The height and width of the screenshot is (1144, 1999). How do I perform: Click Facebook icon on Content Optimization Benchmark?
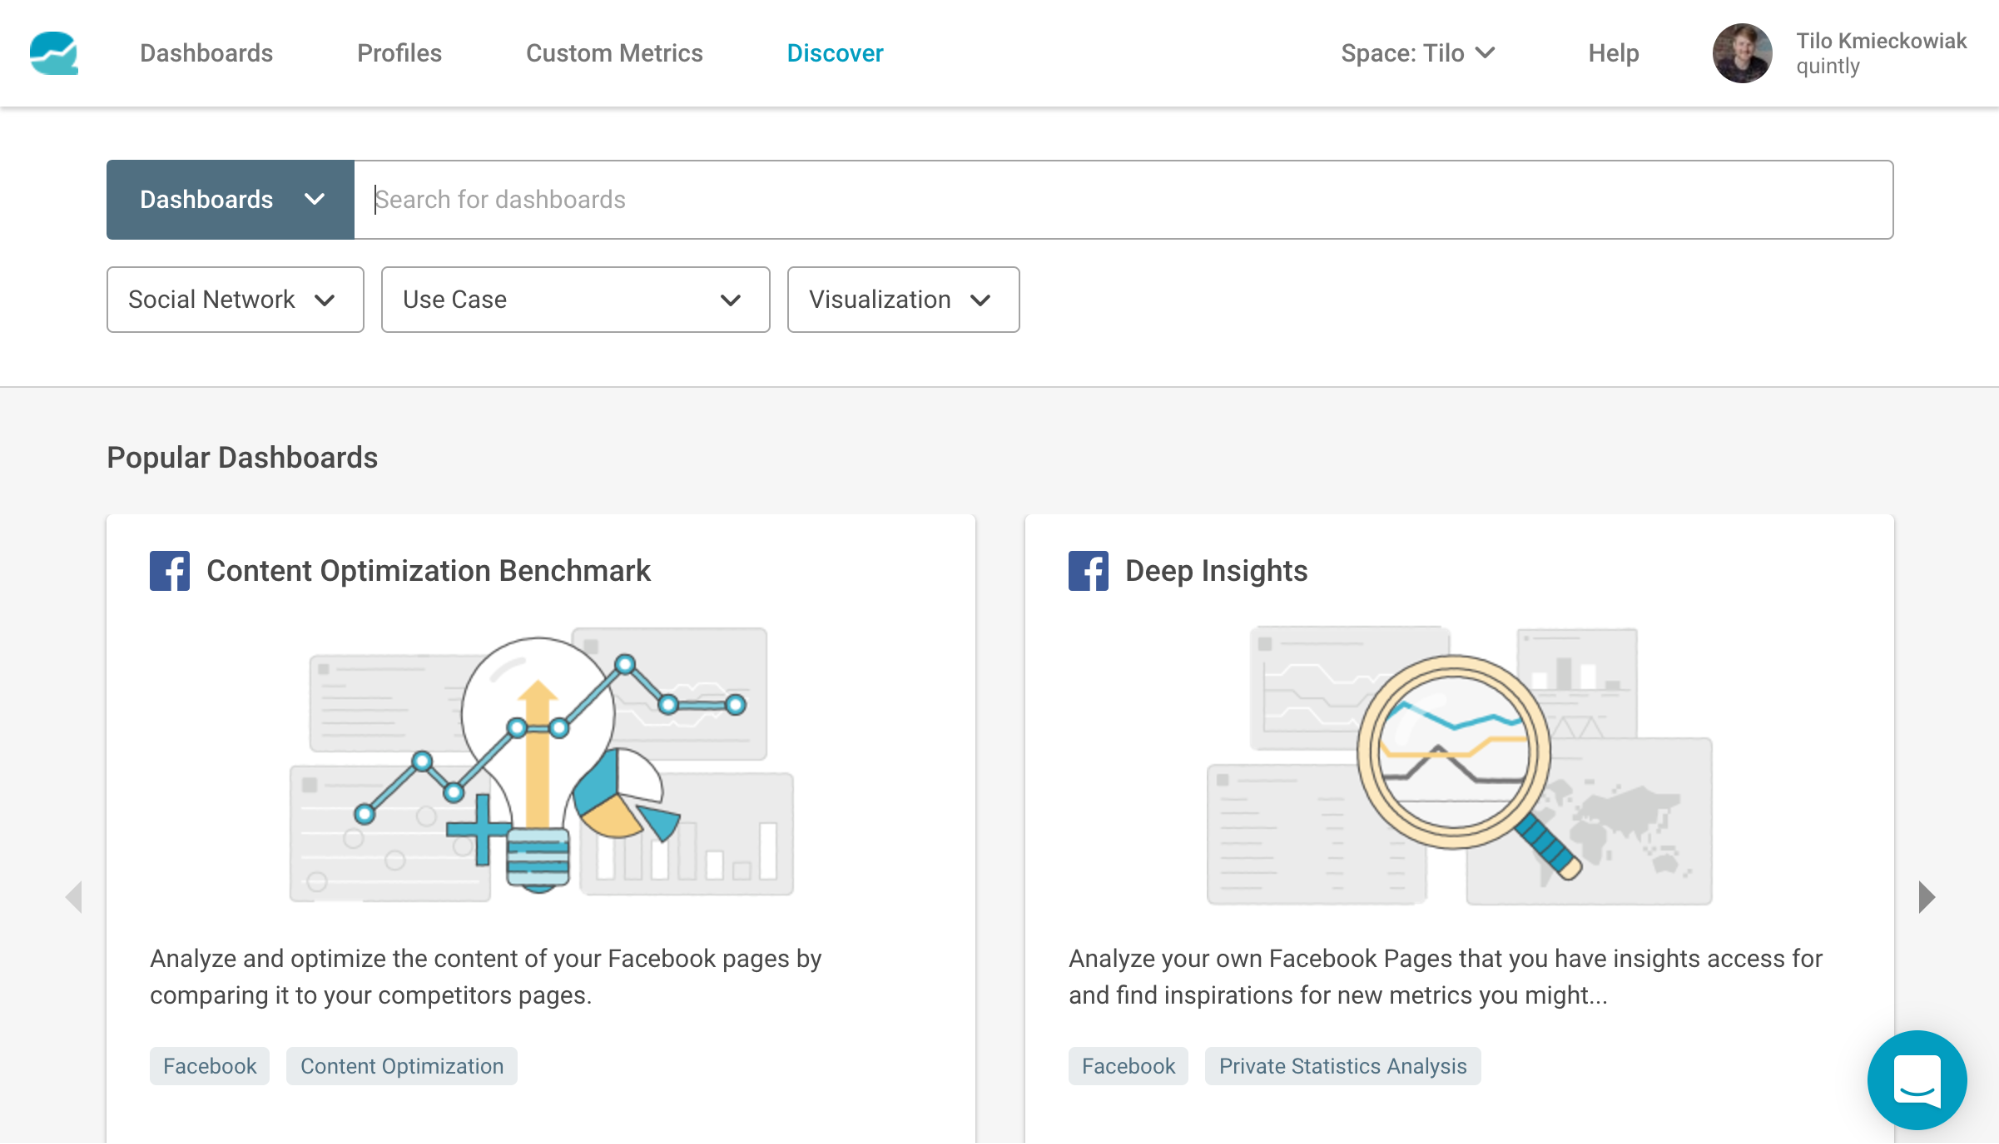[169, 571]
